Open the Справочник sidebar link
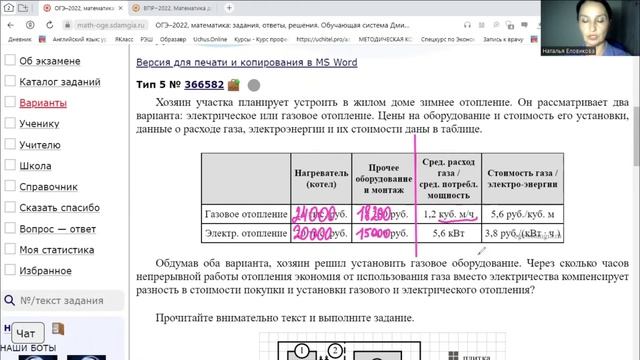The height and width of the screenshot is (360, 640). coord(49,187)
